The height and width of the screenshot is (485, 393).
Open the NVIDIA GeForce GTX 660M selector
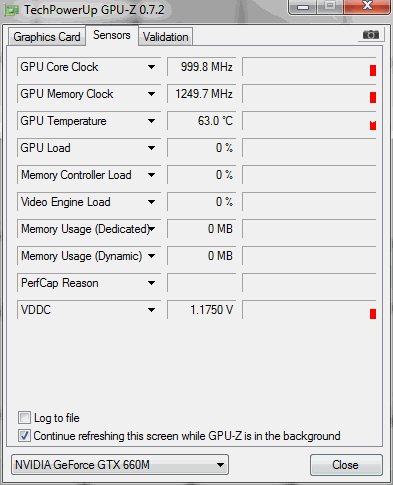pyautogui.click(x=120, y=465)
